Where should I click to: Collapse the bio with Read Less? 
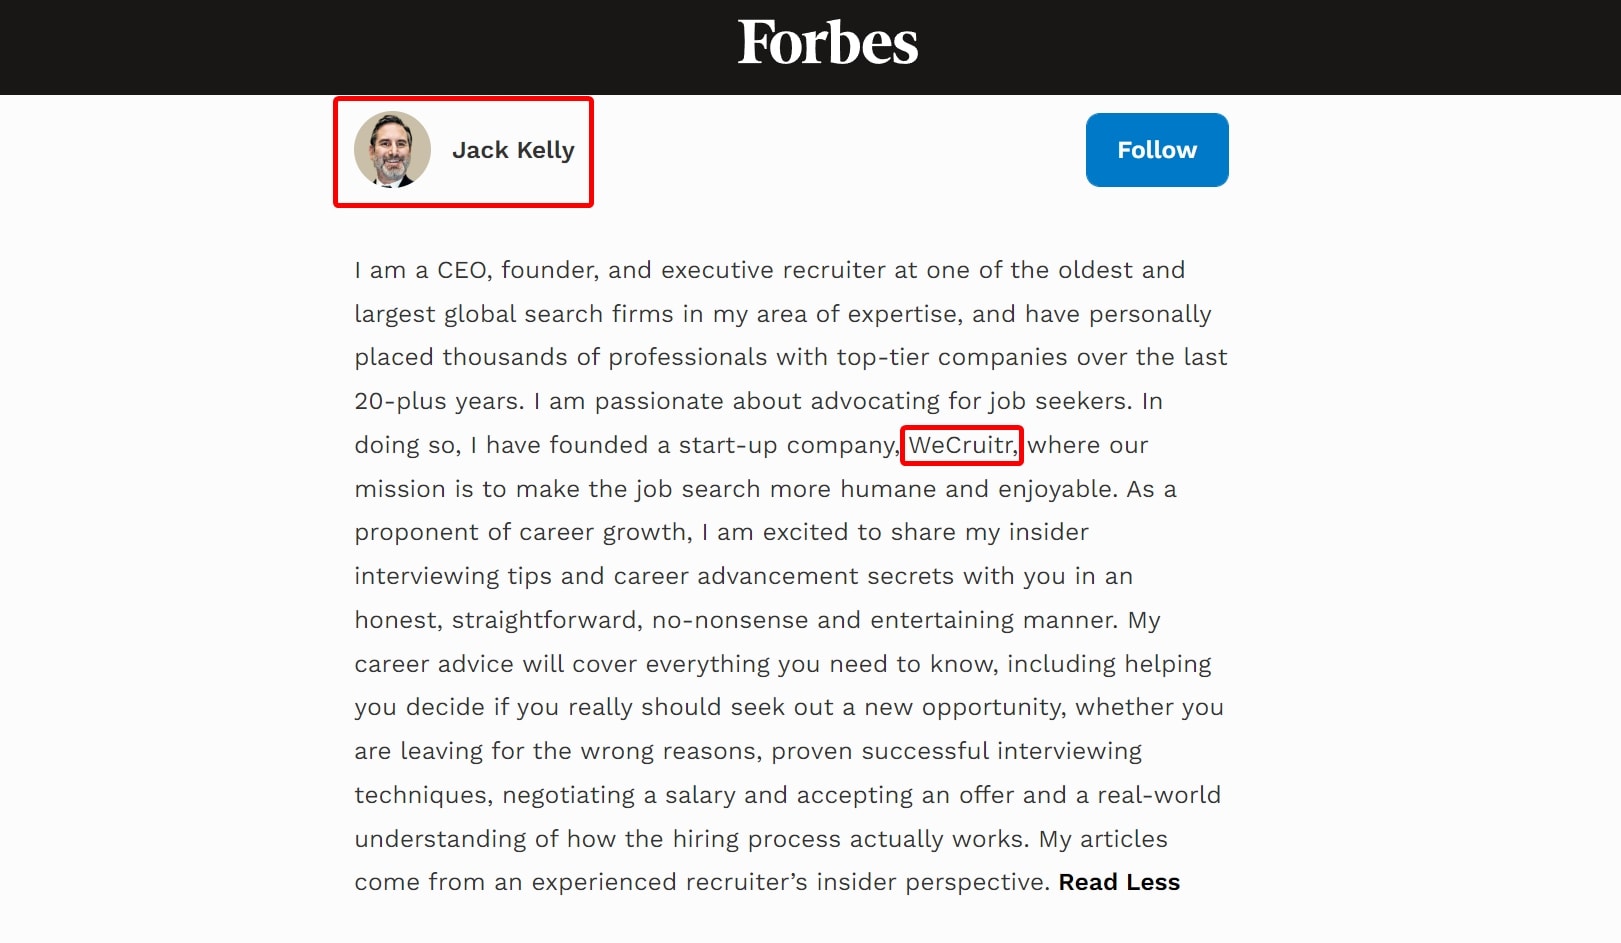pos(1119,882)
